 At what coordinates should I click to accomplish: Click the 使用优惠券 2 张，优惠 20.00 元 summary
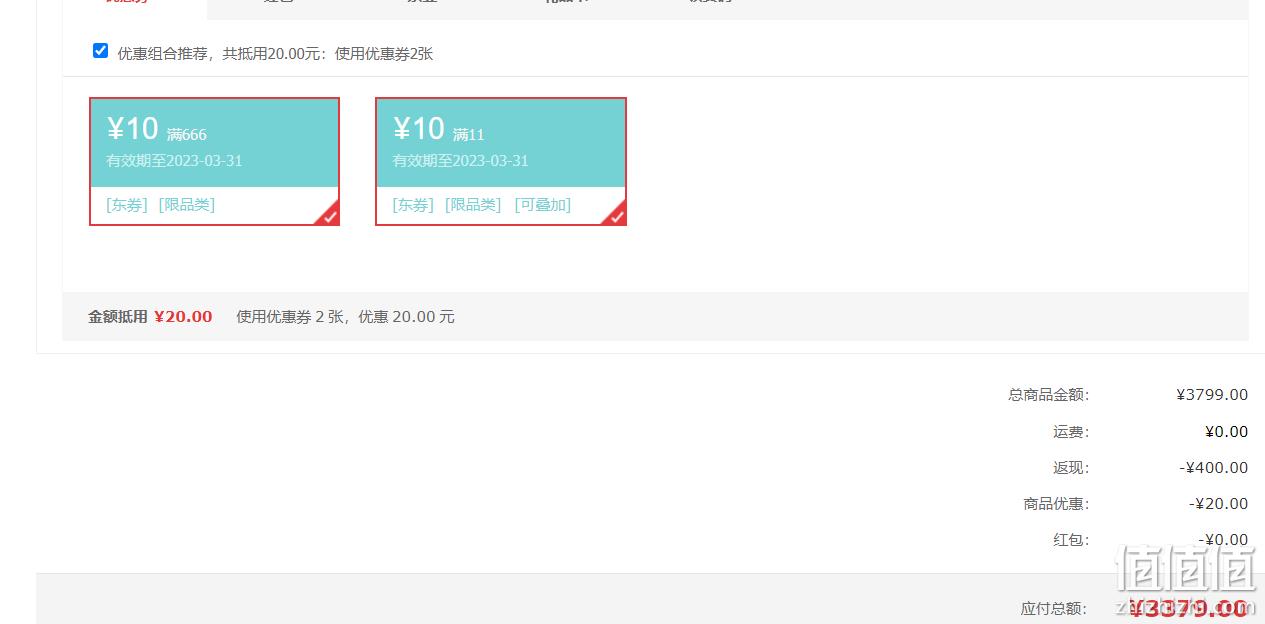345,317
